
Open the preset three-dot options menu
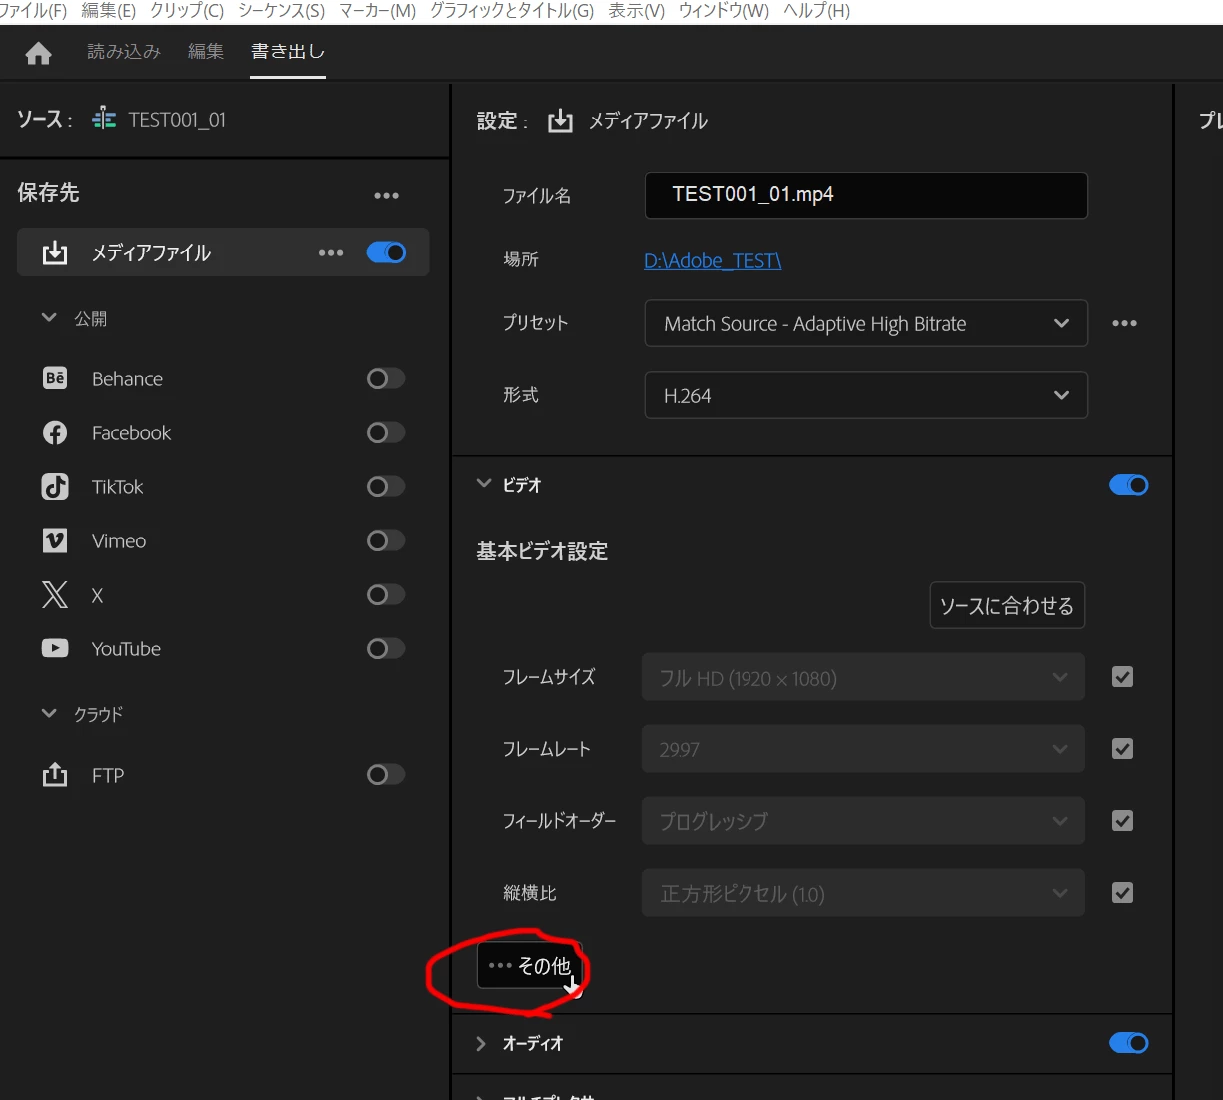coord(1124,323)
